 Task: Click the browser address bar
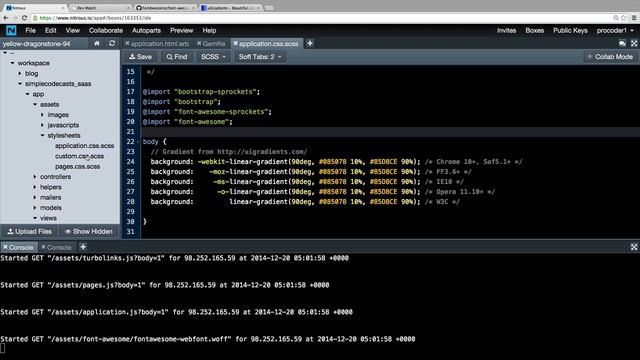pos(322,18)
